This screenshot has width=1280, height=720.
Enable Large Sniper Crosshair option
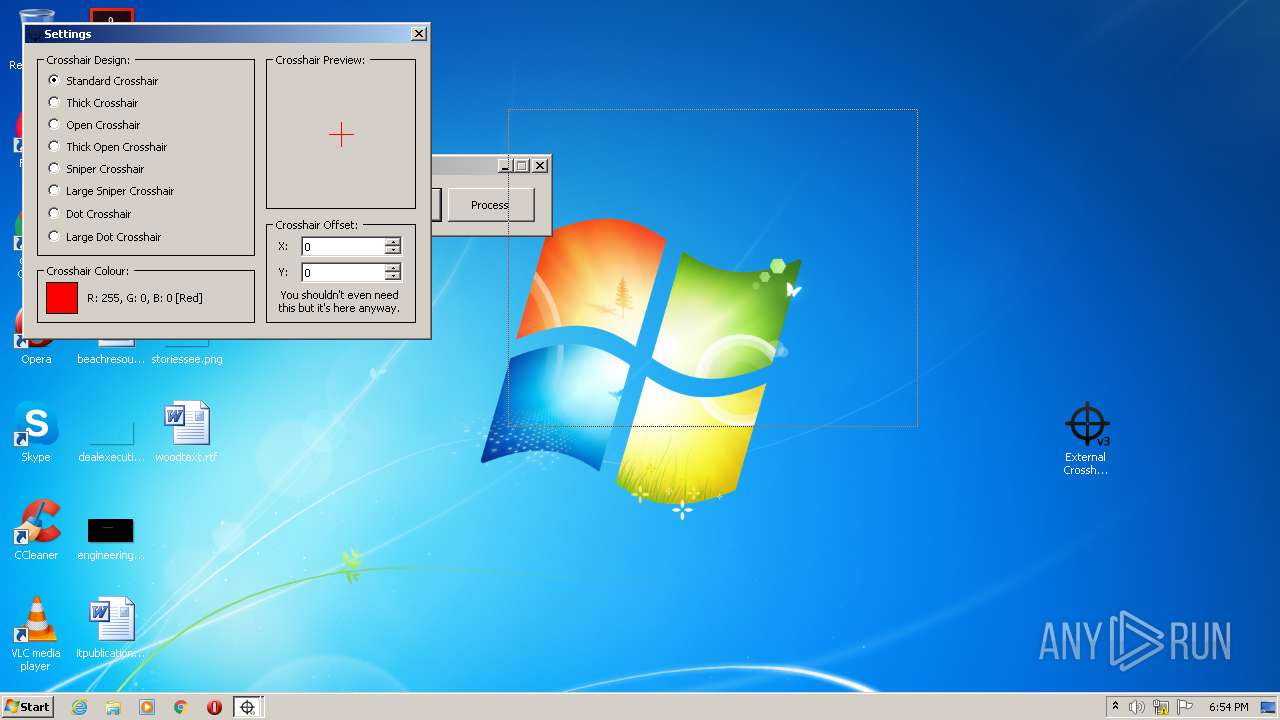point(112,191)
